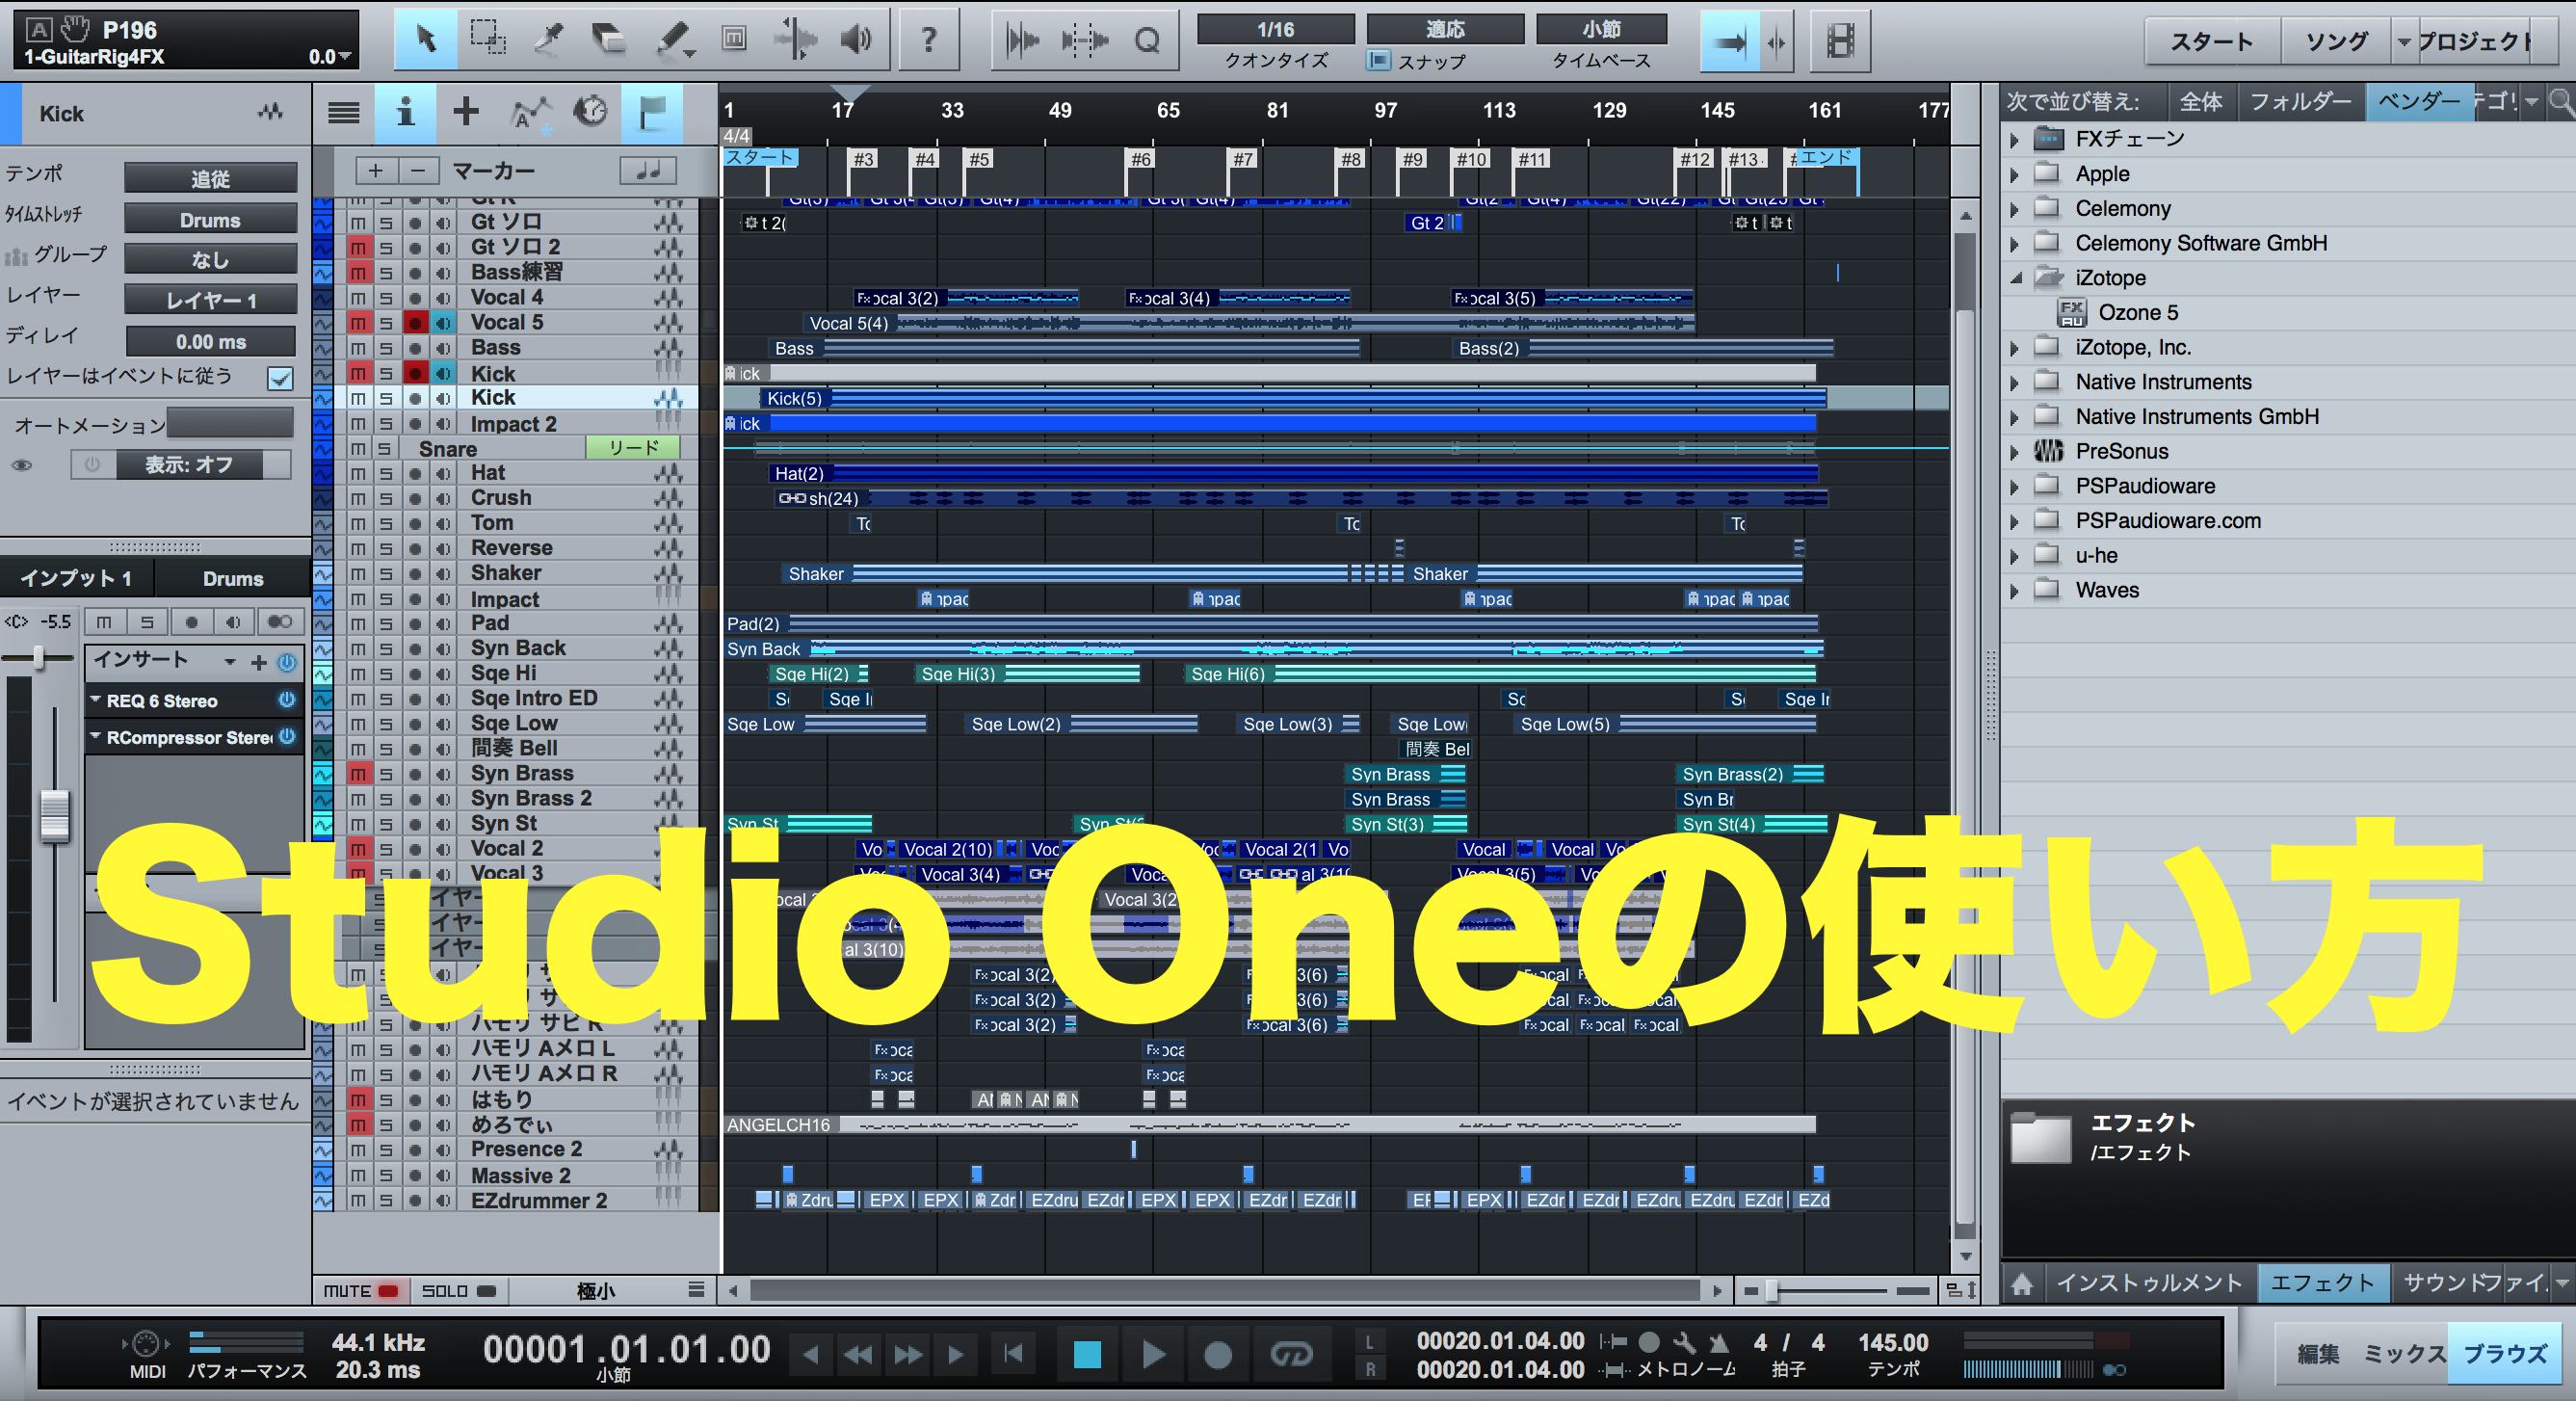Collapse the iZotope folder

coord(2015,278)
